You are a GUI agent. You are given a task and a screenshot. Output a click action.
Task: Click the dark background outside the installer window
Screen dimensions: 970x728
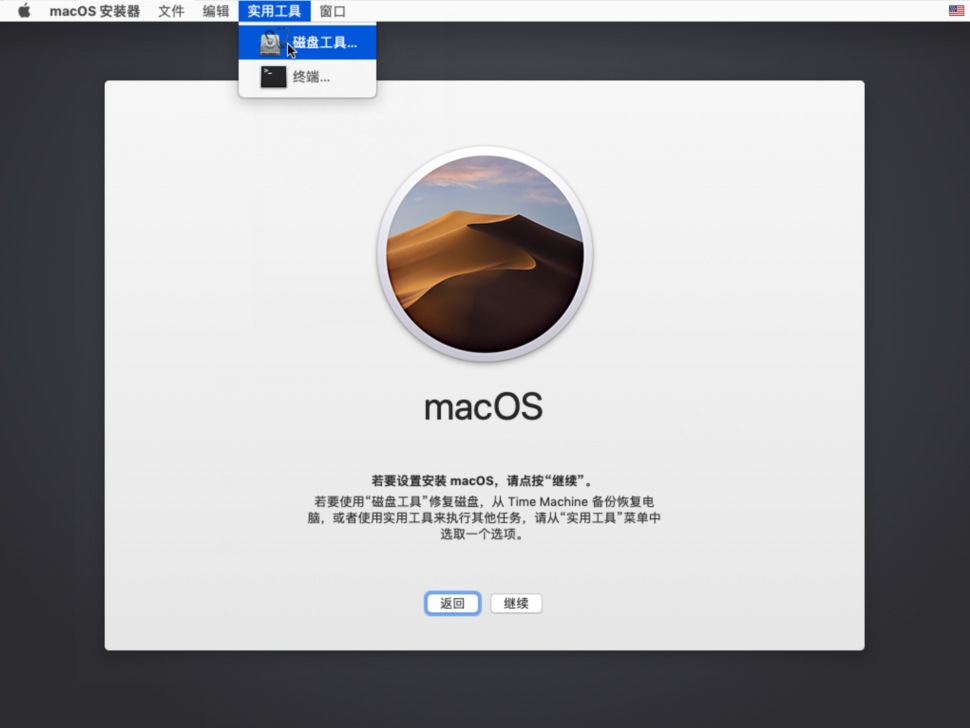tap(50, 400)
